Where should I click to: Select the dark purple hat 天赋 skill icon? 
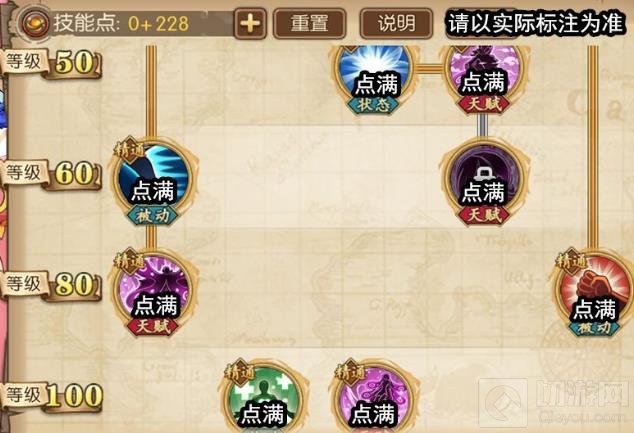[484, 180]
